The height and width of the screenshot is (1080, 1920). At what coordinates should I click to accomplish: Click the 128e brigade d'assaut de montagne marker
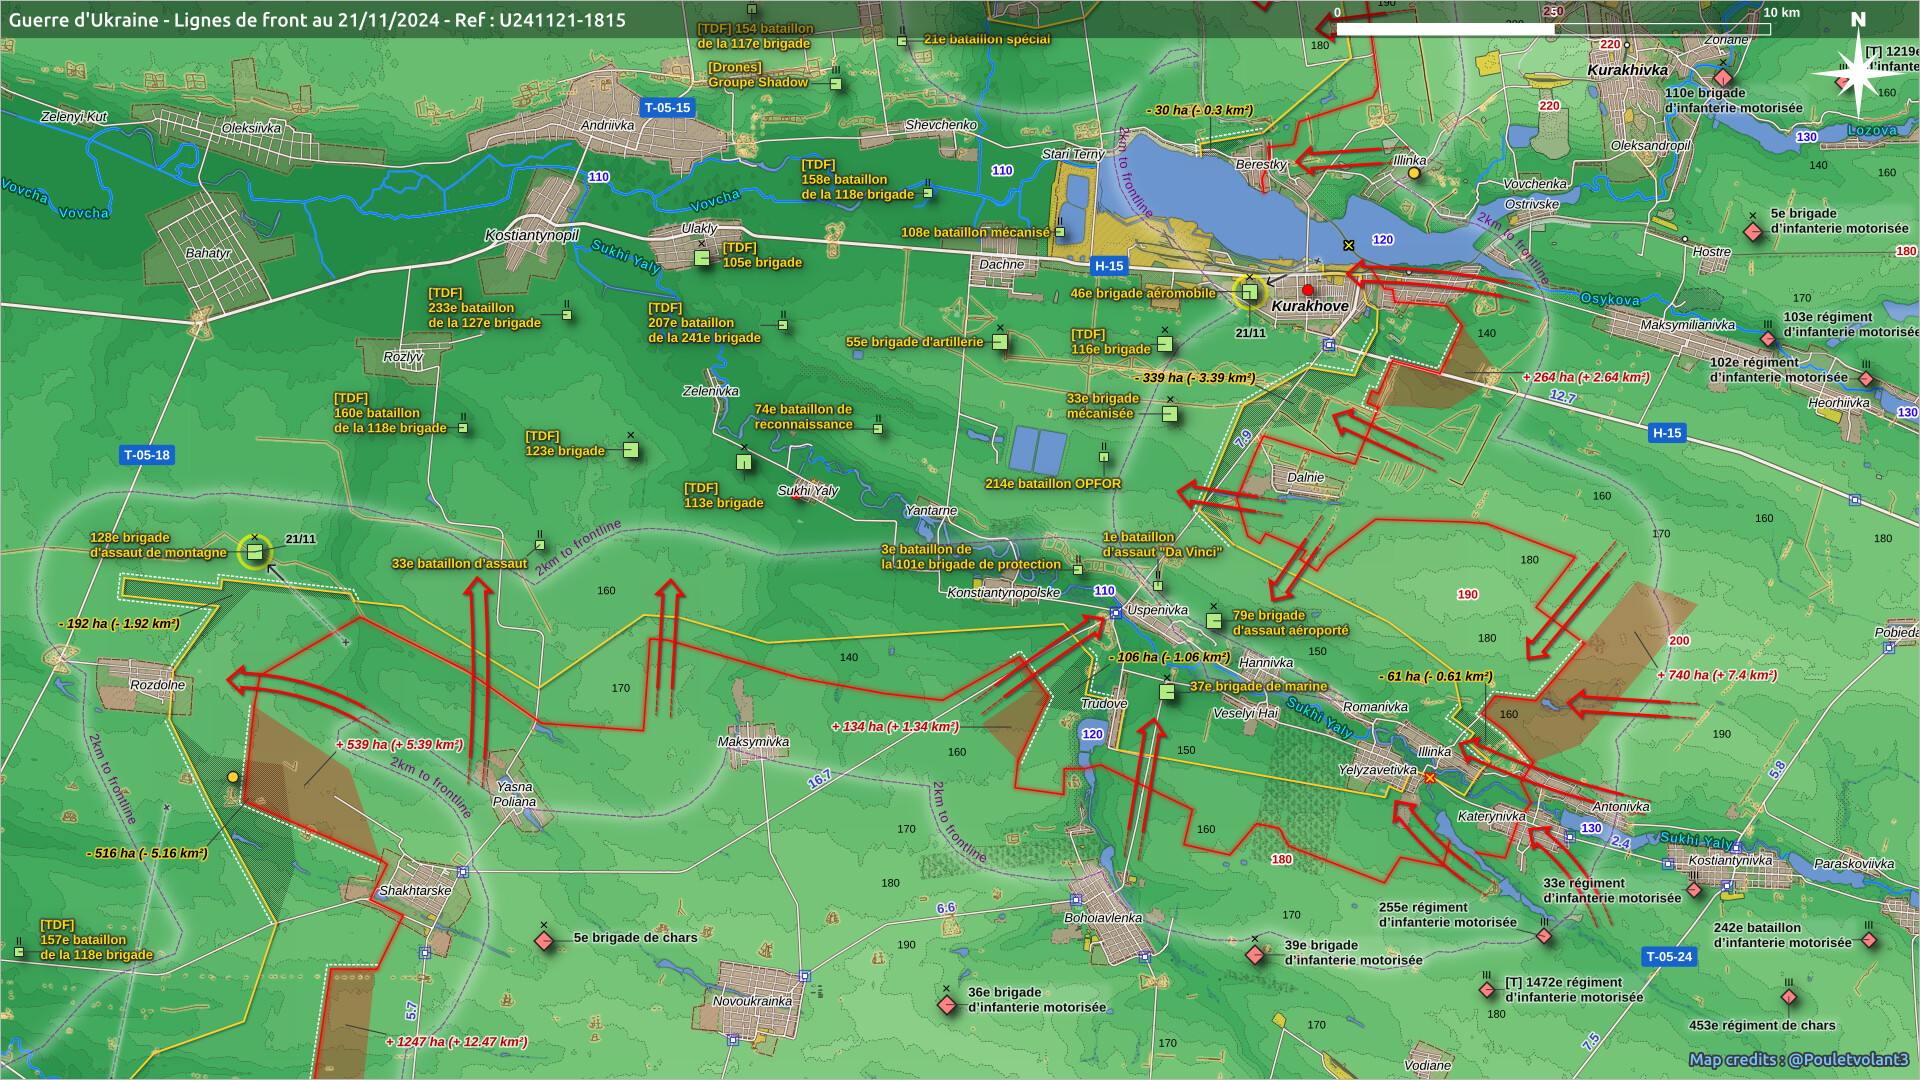(255, 552)
